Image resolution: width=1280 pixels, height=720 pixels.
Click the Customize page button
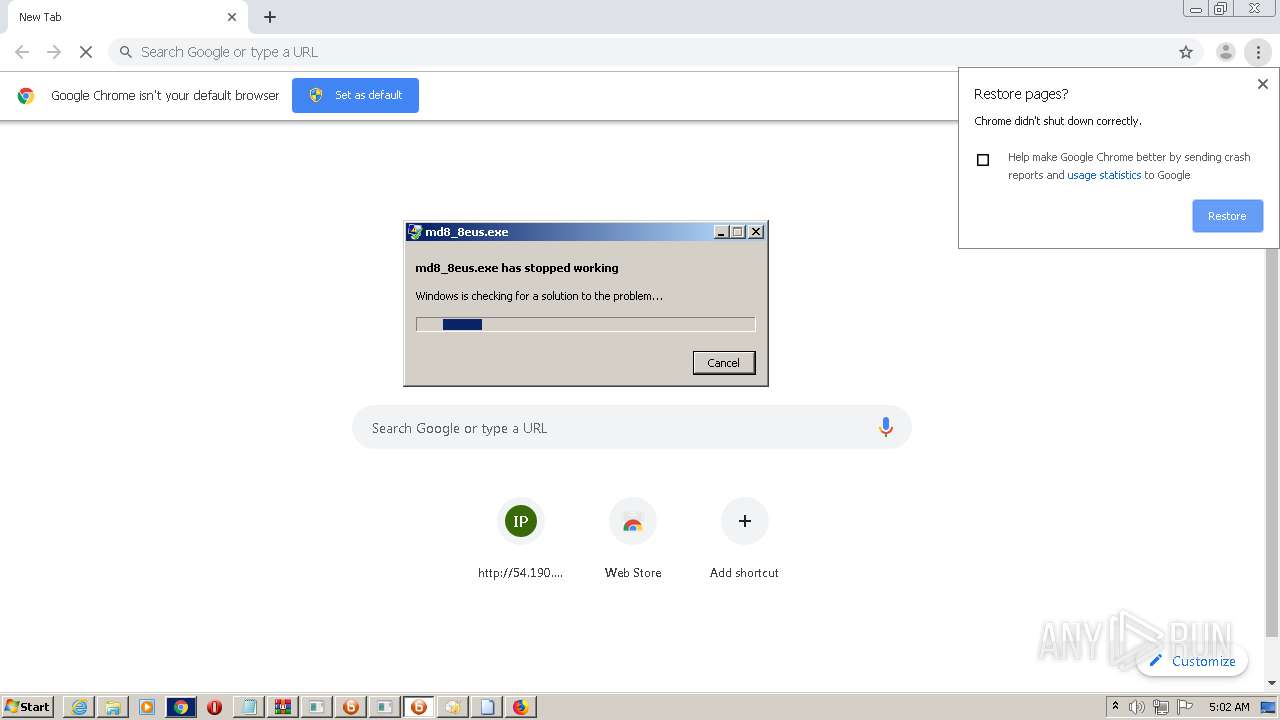(x=1192, y=661)
